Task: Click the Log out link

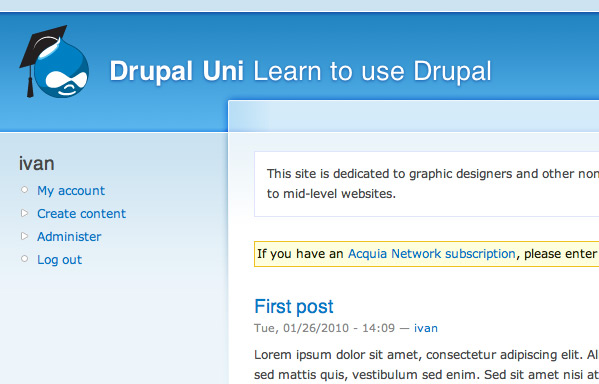Action: pyautogui.click(x=59, y=259)
